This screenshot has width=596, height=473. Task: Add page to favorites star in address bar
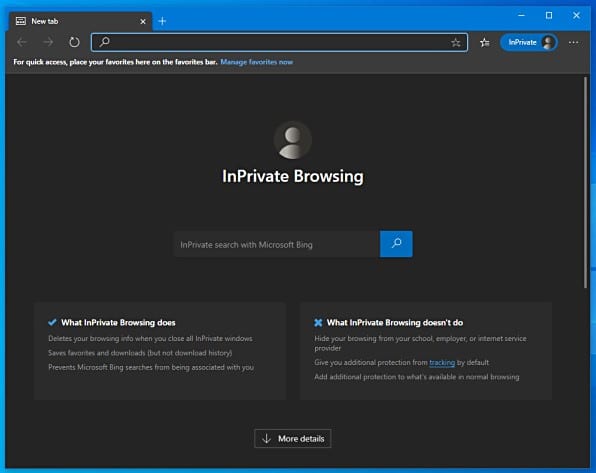point(455,43)
